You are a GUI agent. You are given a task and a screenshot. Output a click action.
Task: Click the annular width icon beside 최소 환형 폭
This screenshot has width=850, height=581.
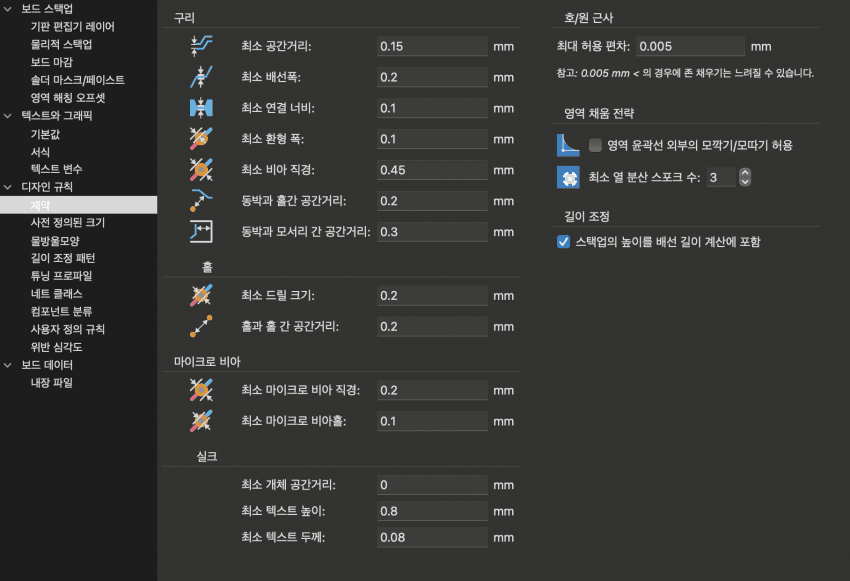pos(201,139)
